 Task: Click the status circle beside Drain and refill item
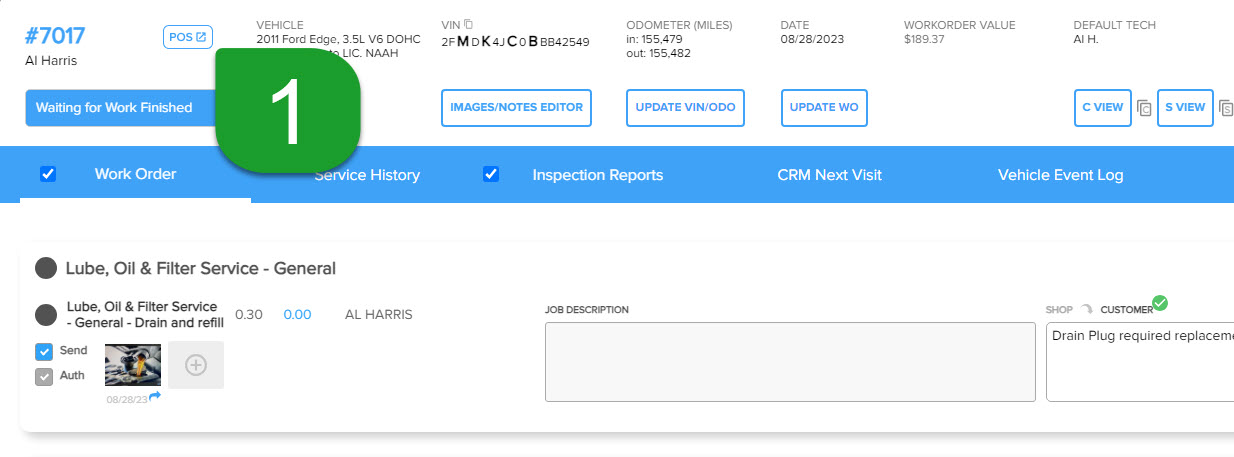[45, 315]
